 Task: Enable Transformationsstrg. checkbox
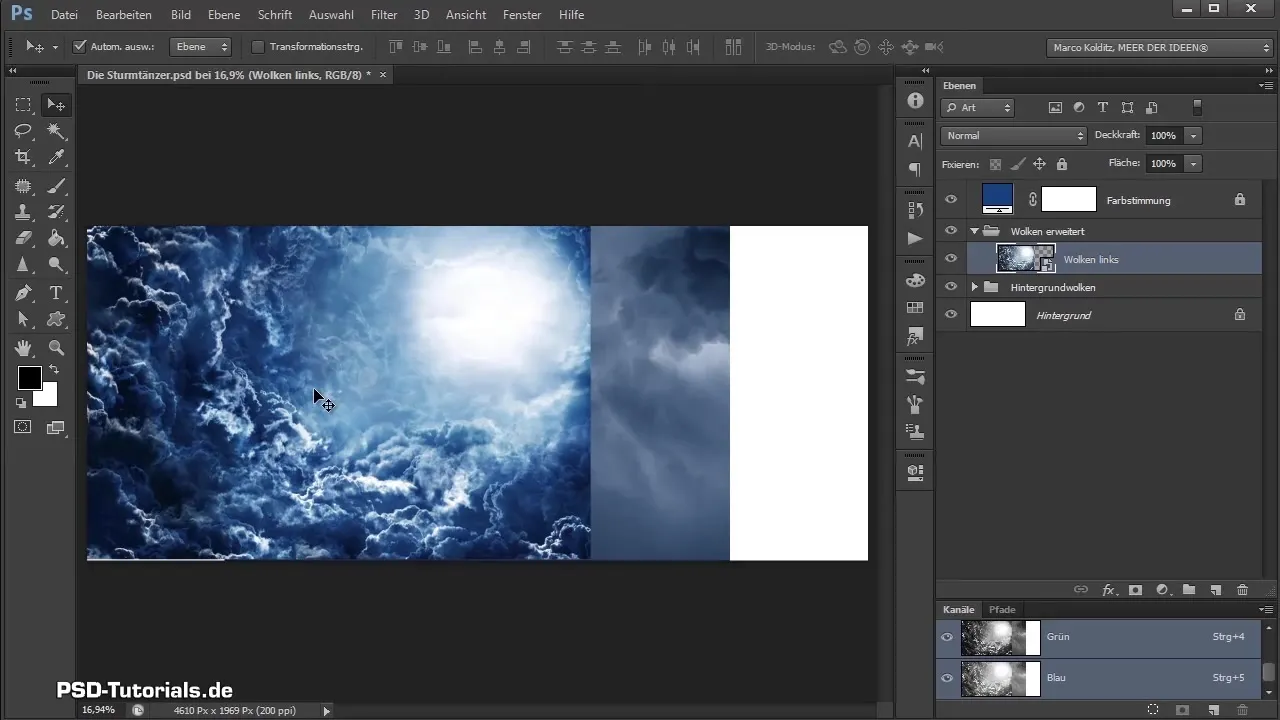(x=258, y=47)
